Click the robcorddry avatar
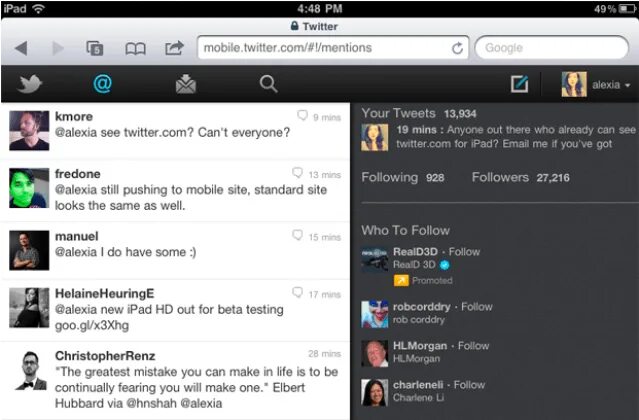Screen dimensions: 639x420 (x=375, y=314)
